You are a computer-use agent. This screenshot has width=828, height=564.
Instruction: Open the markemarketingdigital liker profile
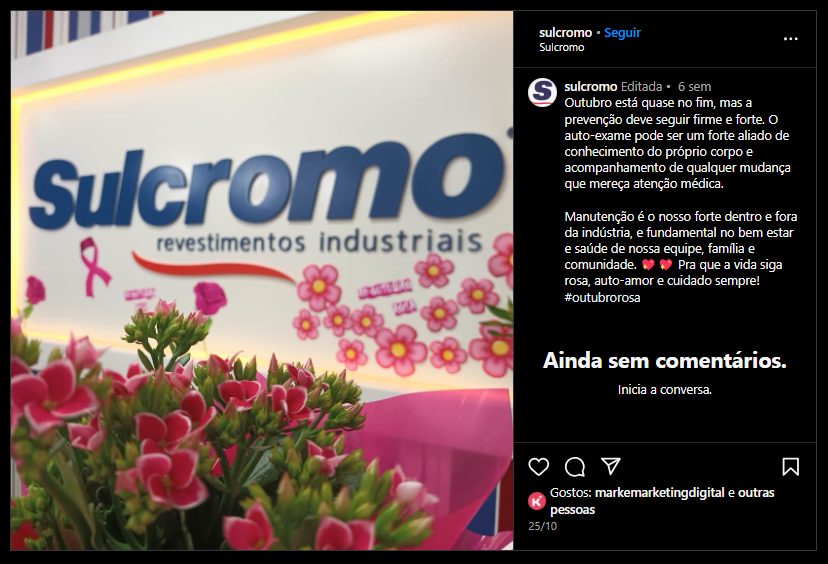pyautogui.click(x=660, y=493)
